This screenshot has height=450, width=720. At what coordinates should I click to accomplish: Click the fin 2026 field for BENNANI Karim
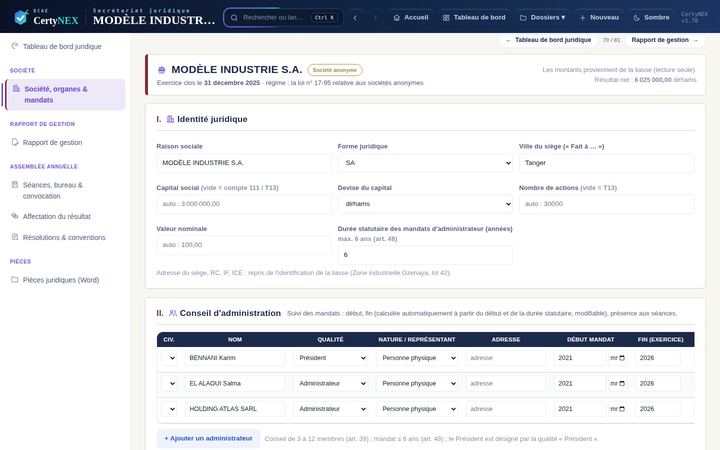[658, 358]
